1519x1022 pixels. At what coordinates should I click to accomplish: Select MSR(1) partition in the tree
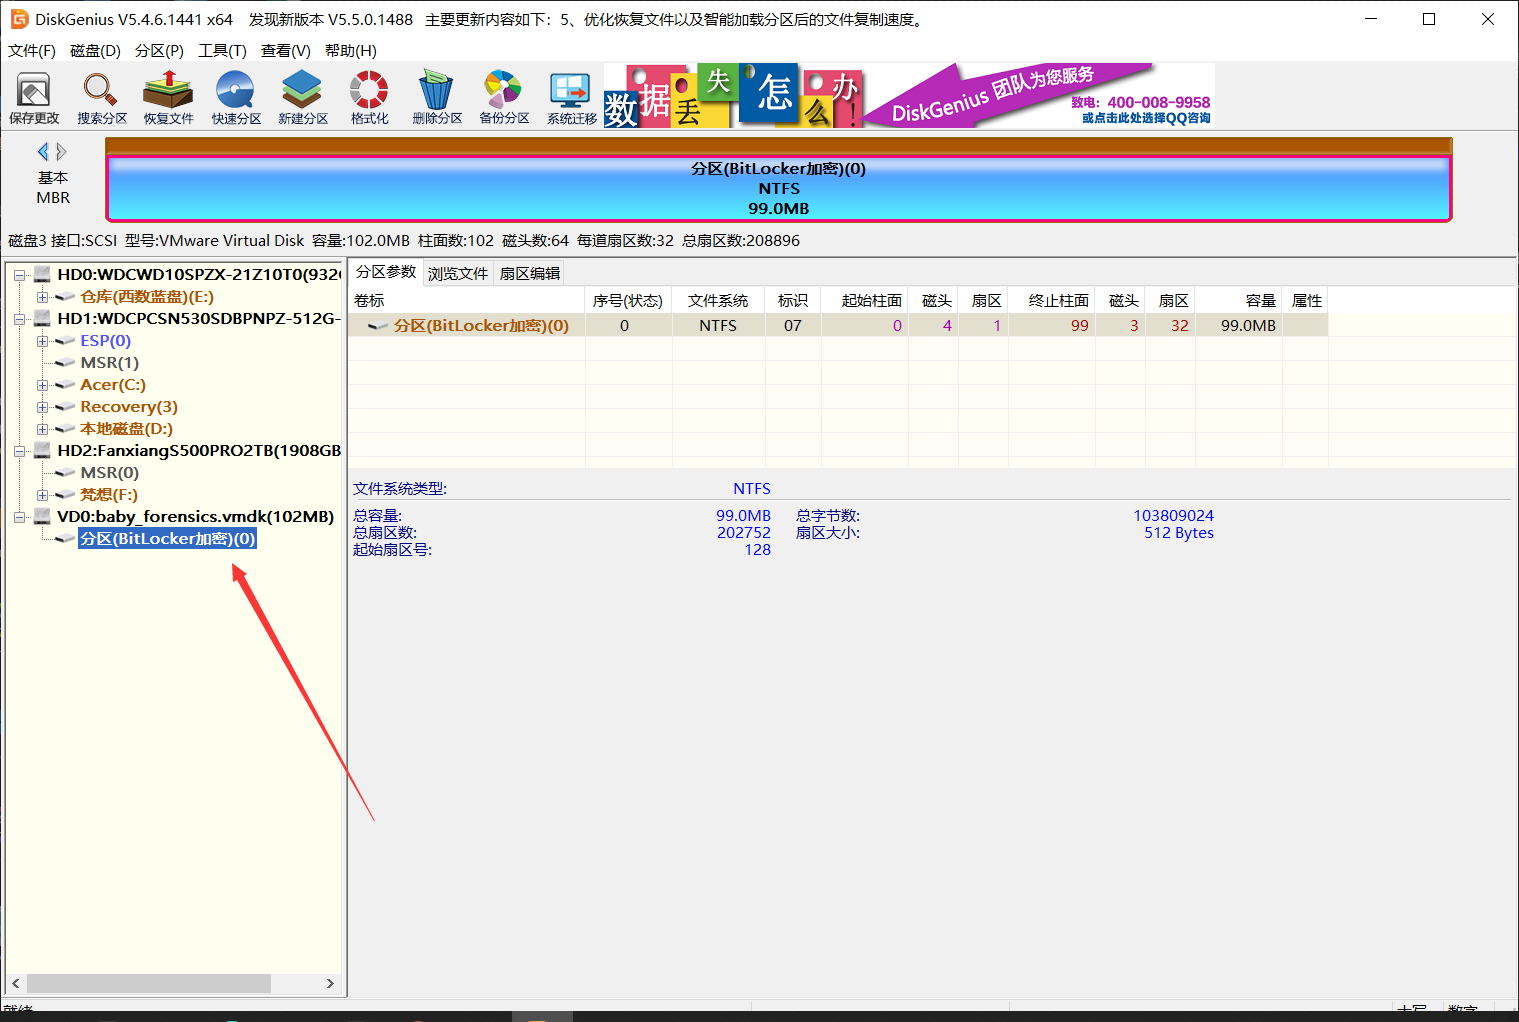coord(109,362)
